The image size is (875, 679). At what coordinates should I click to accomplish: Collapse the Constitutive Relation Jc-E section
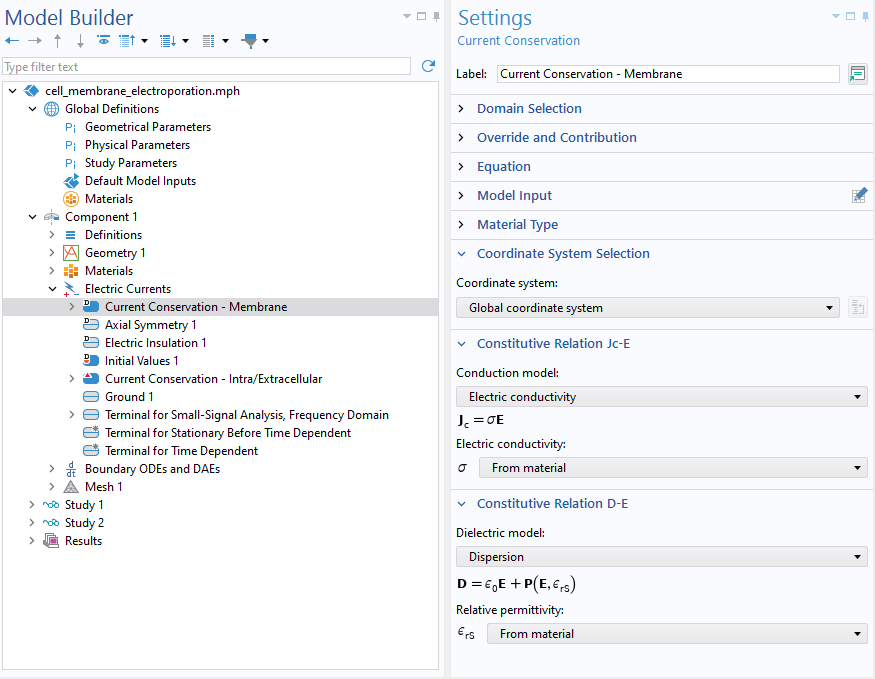point(462,344)
